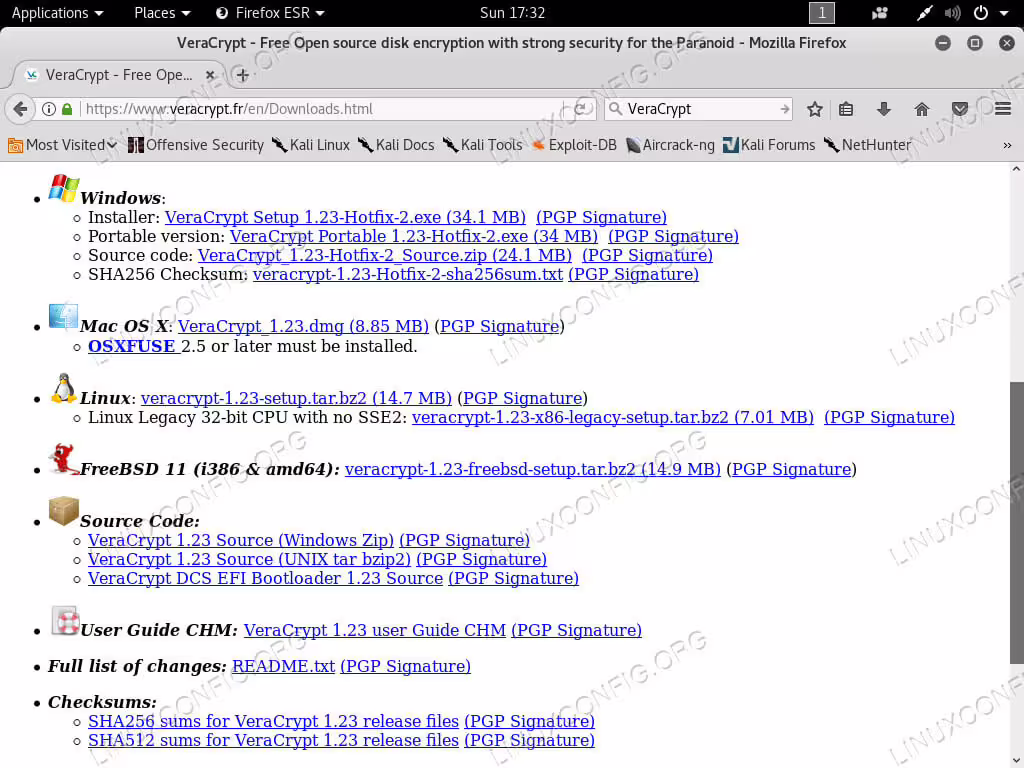Reload the page with the refresh icon

[x=581, y=109]
